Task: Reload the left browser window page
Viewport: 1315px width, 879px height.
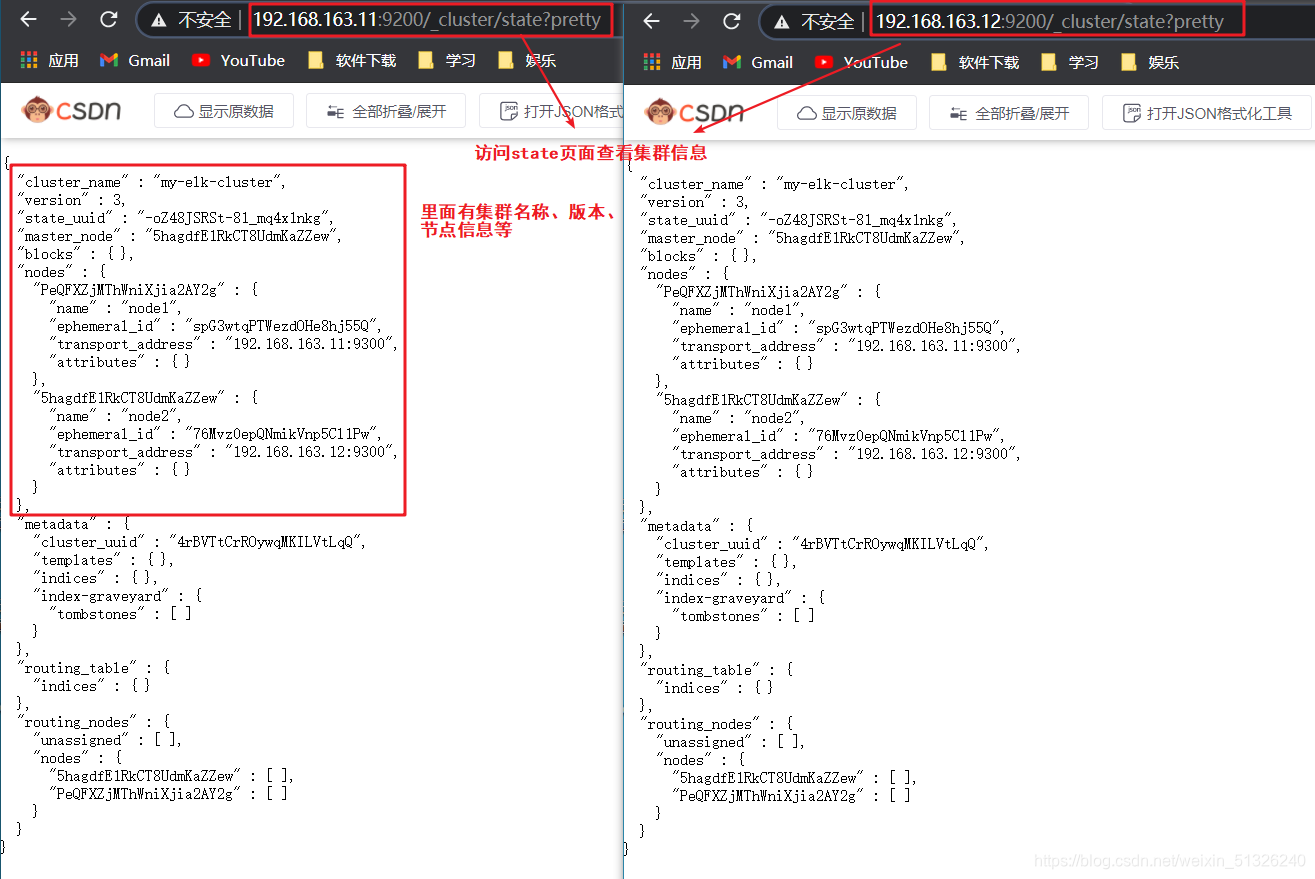Action: point(109,19)
